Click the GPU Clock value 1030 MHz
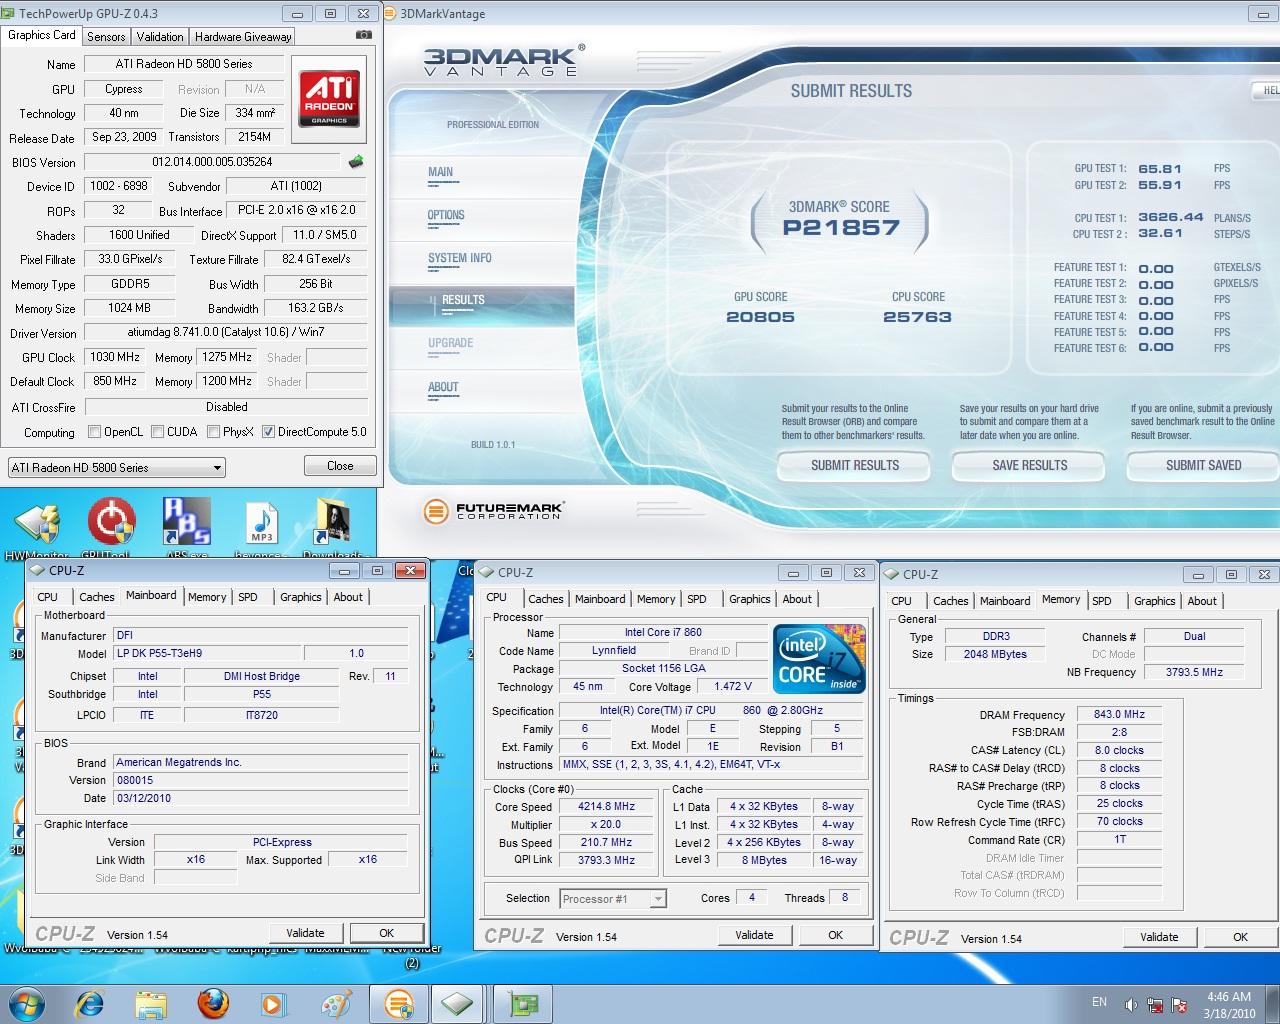The image size is (1280, 1024). coord(115,357)
